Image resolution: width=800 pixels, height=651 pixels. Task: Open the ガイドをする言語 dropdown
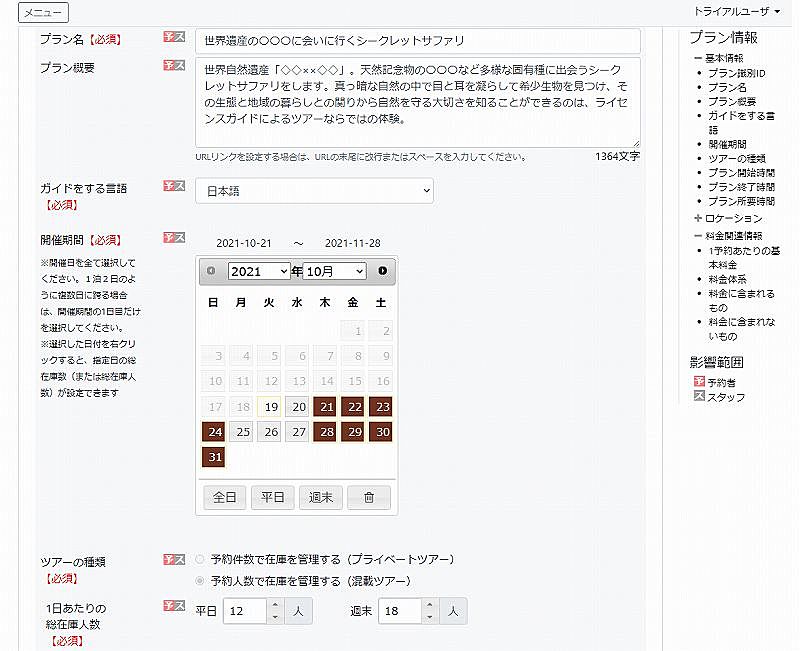tap(314, 190)
